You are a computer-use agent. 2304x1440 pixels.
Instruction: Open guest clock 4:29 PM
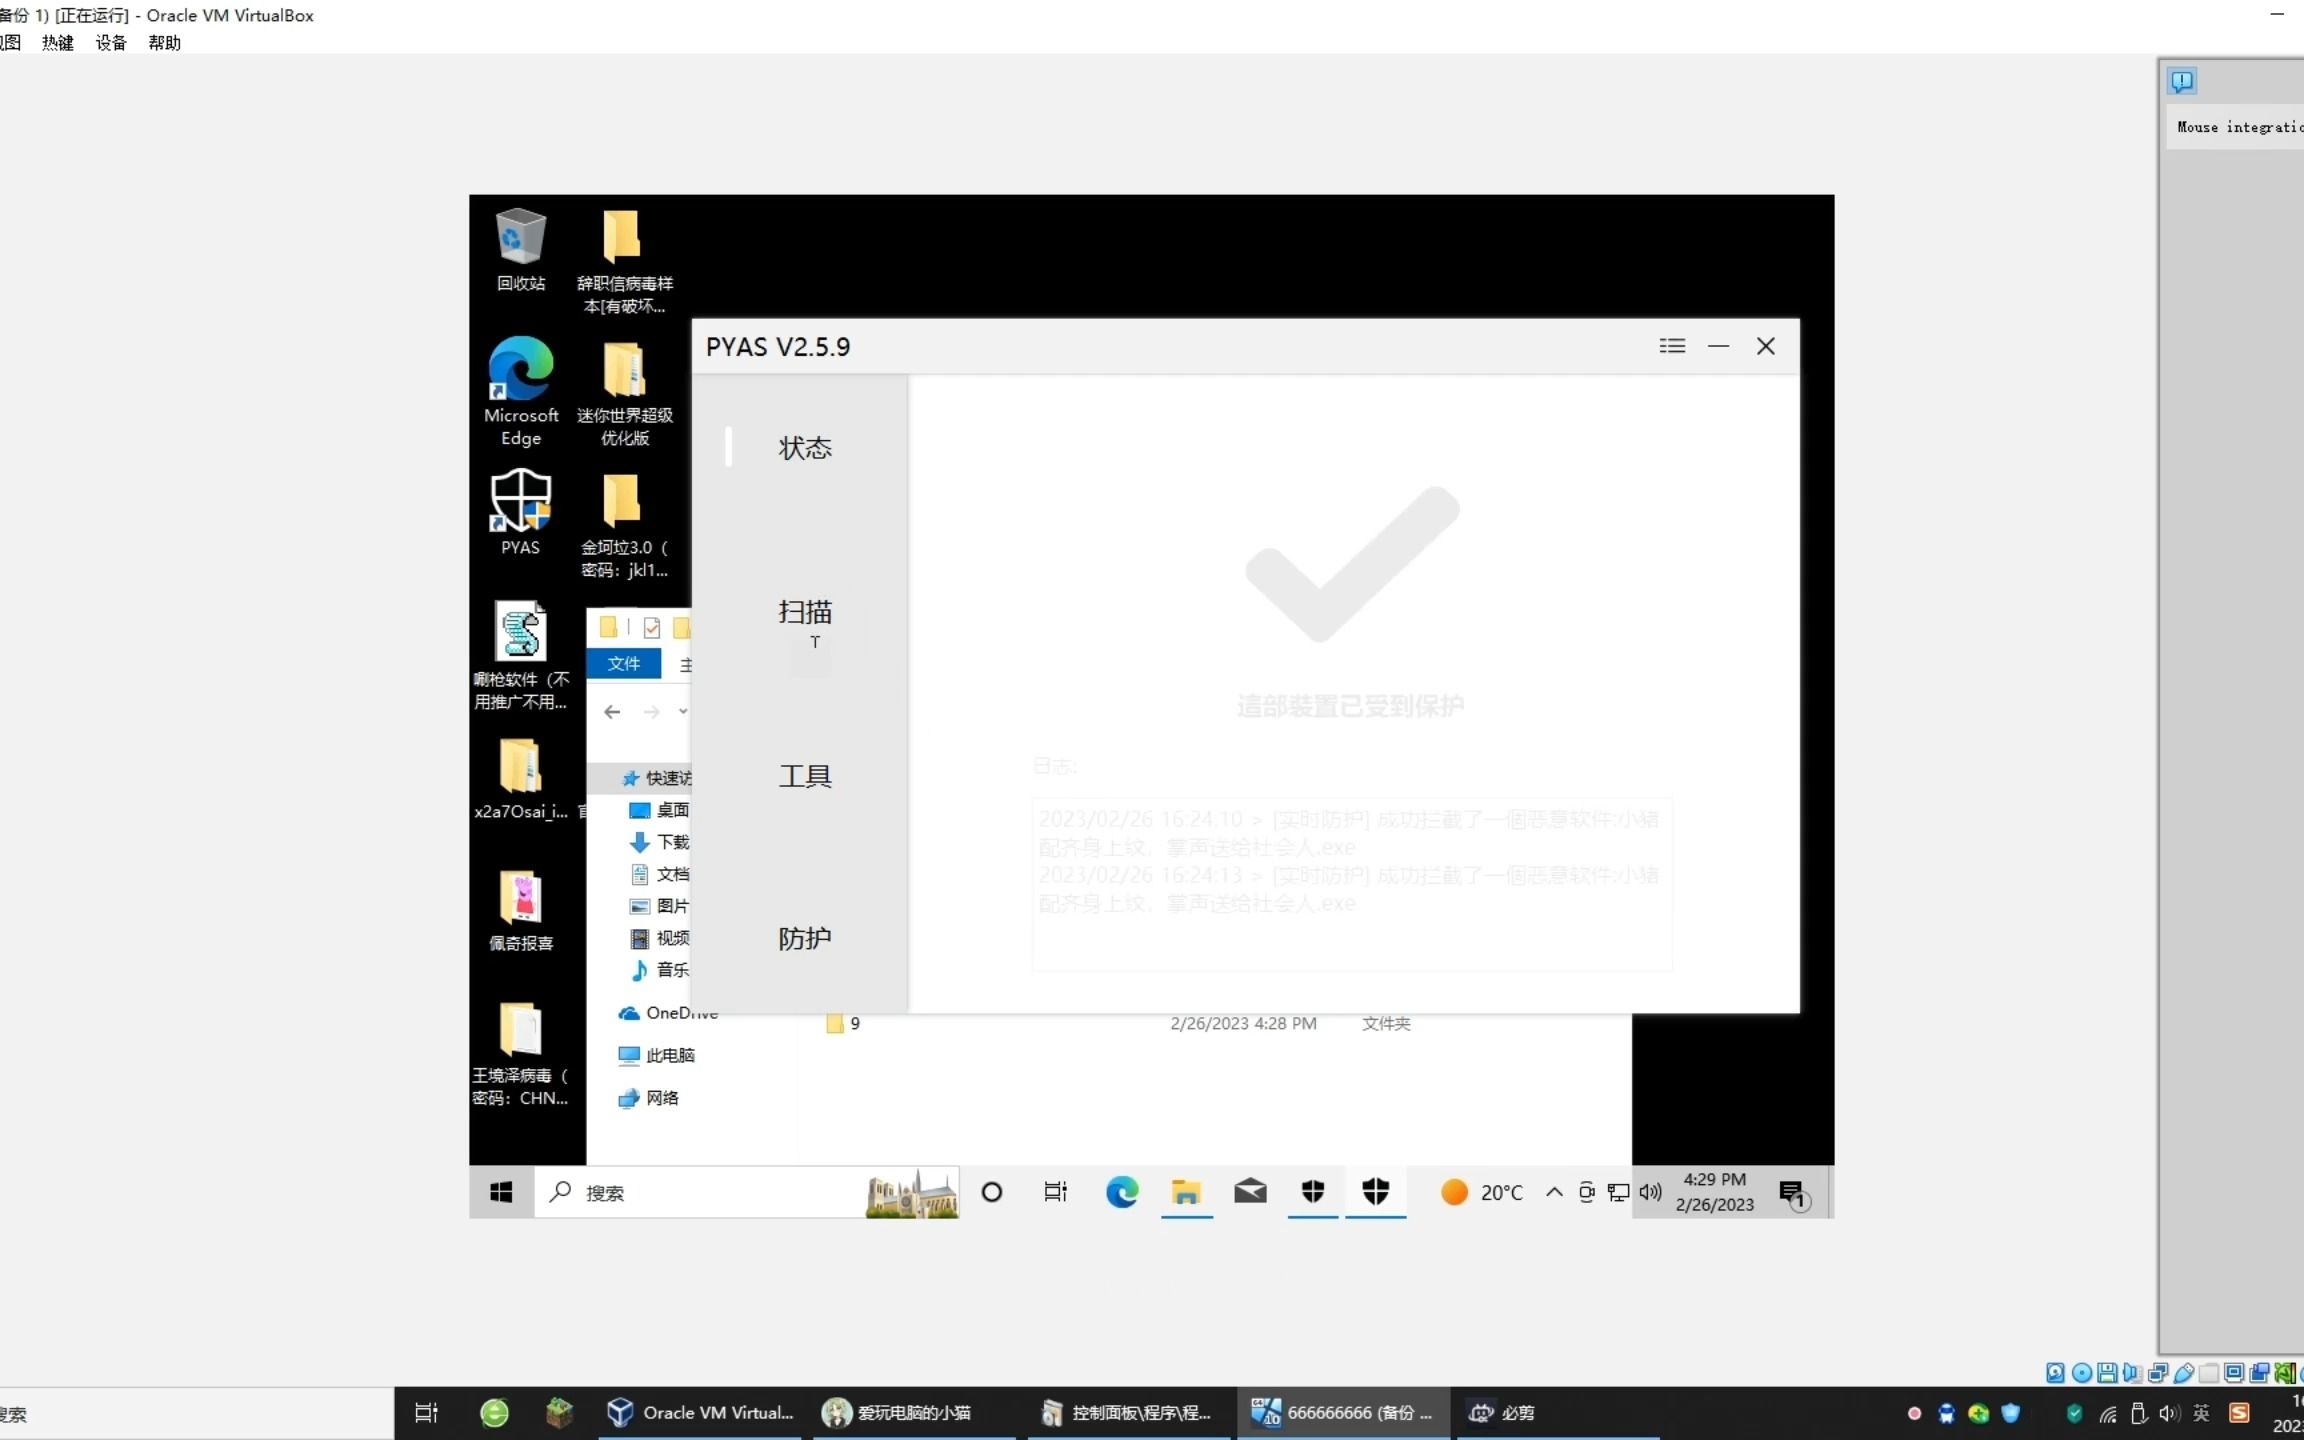tap(1714, 1192)
